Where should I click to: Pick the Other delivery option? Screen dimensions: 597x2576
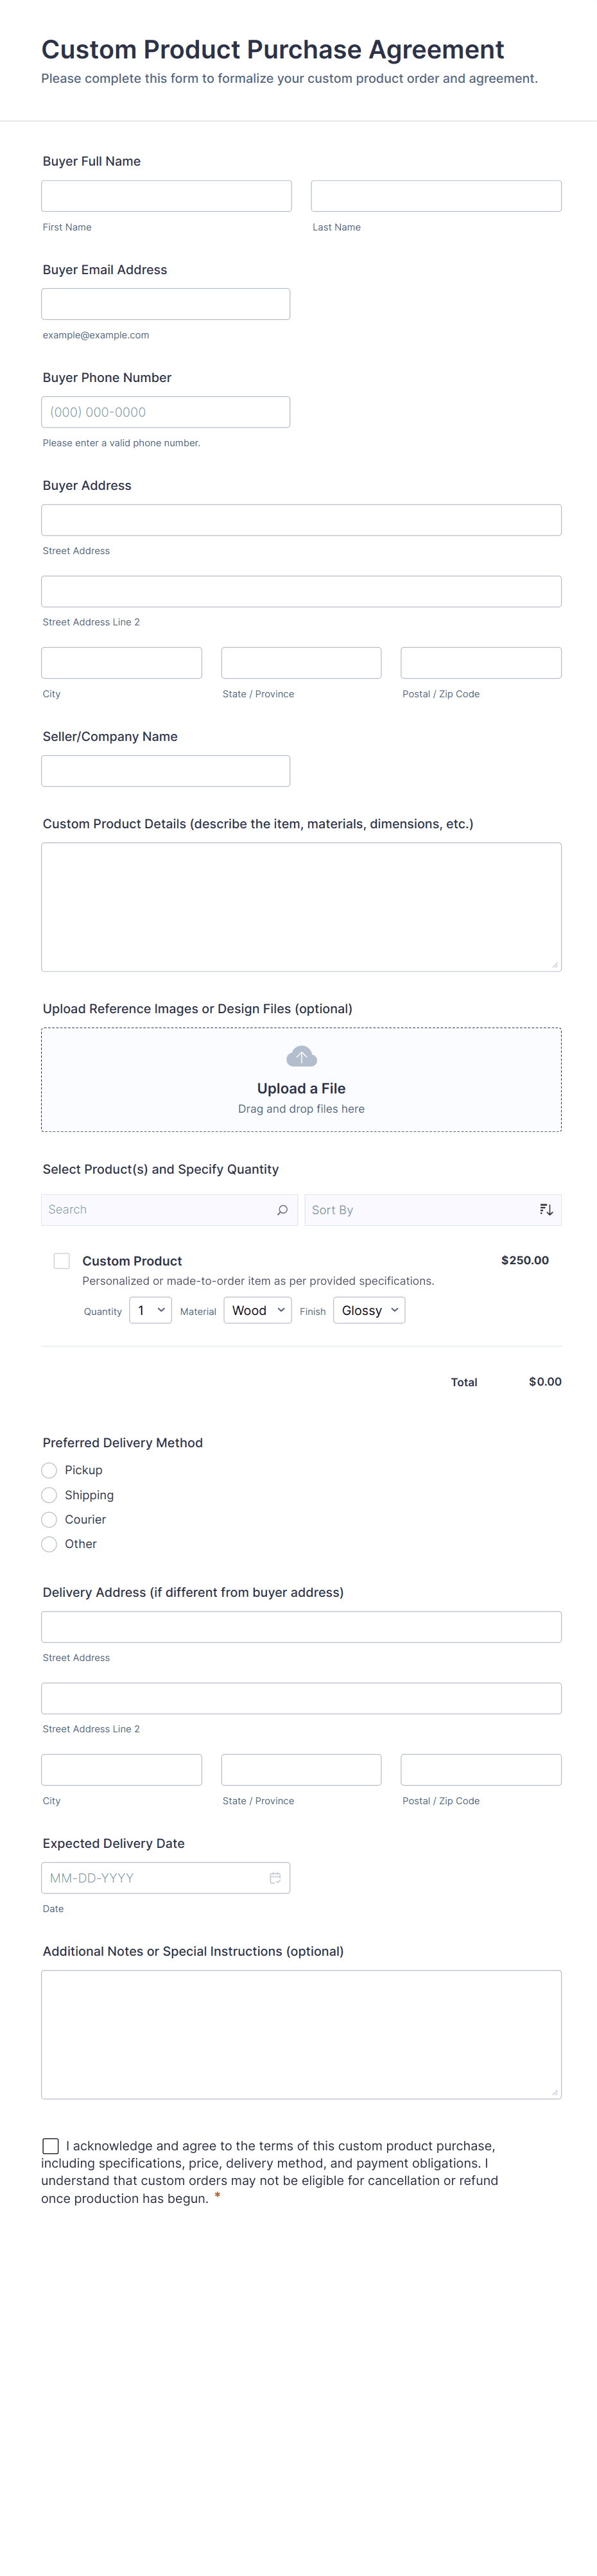pyautogui.click(x=49, y=1544)
